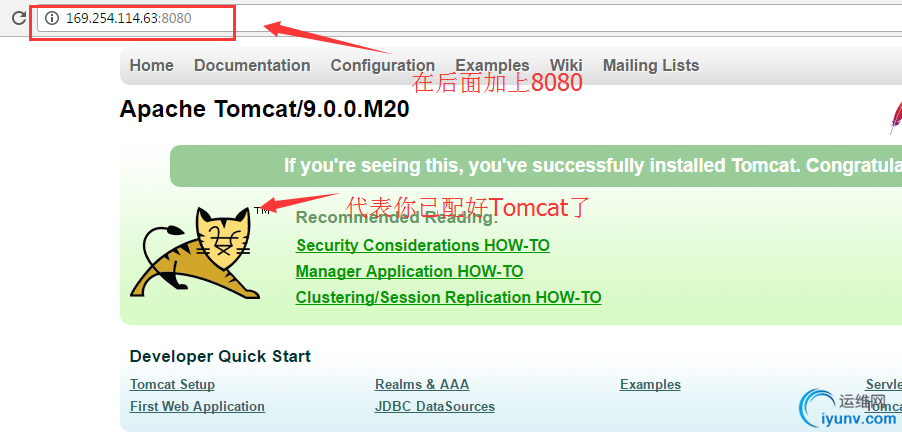
Task: Open the Wiki navigation item
Action: [x=566, y=66]
